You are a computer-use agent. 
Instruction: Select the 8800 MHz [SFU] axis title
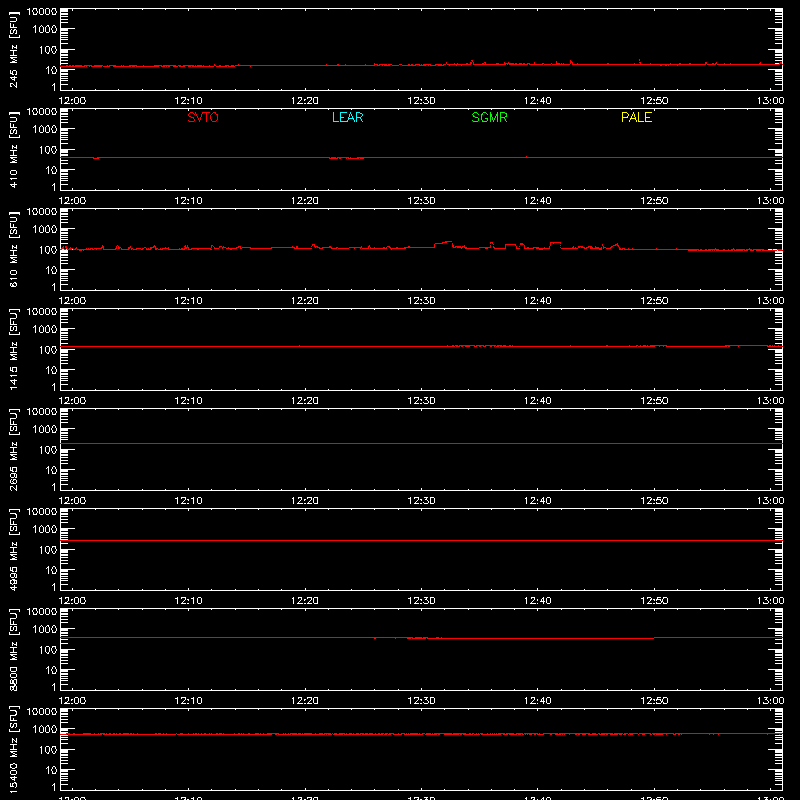tap(14, 649)
